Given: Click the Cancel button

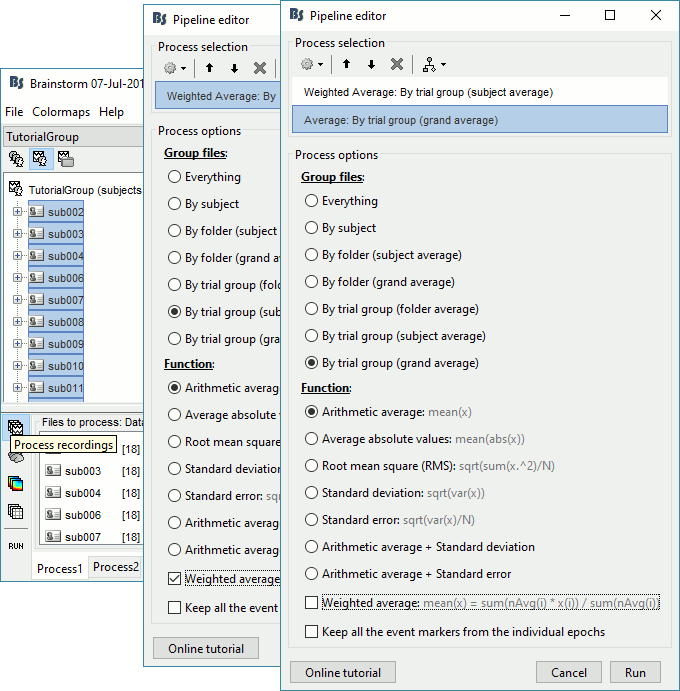Looking at the screenshot, I should tap(568, 672).
